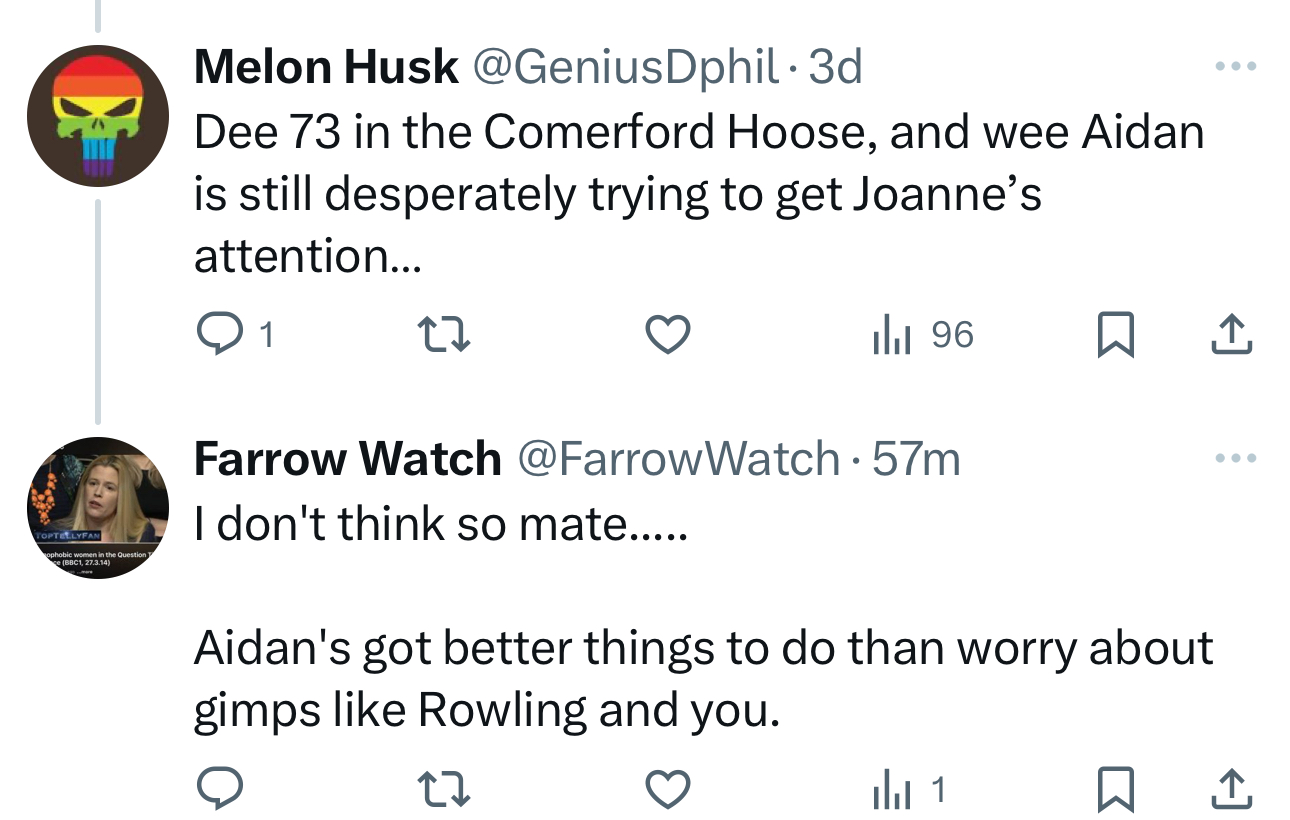Image resolution: width=1290 pixels, height=820 pixels.
Task: Open Farrow Watch's profile picture
Action: [97, 508]
